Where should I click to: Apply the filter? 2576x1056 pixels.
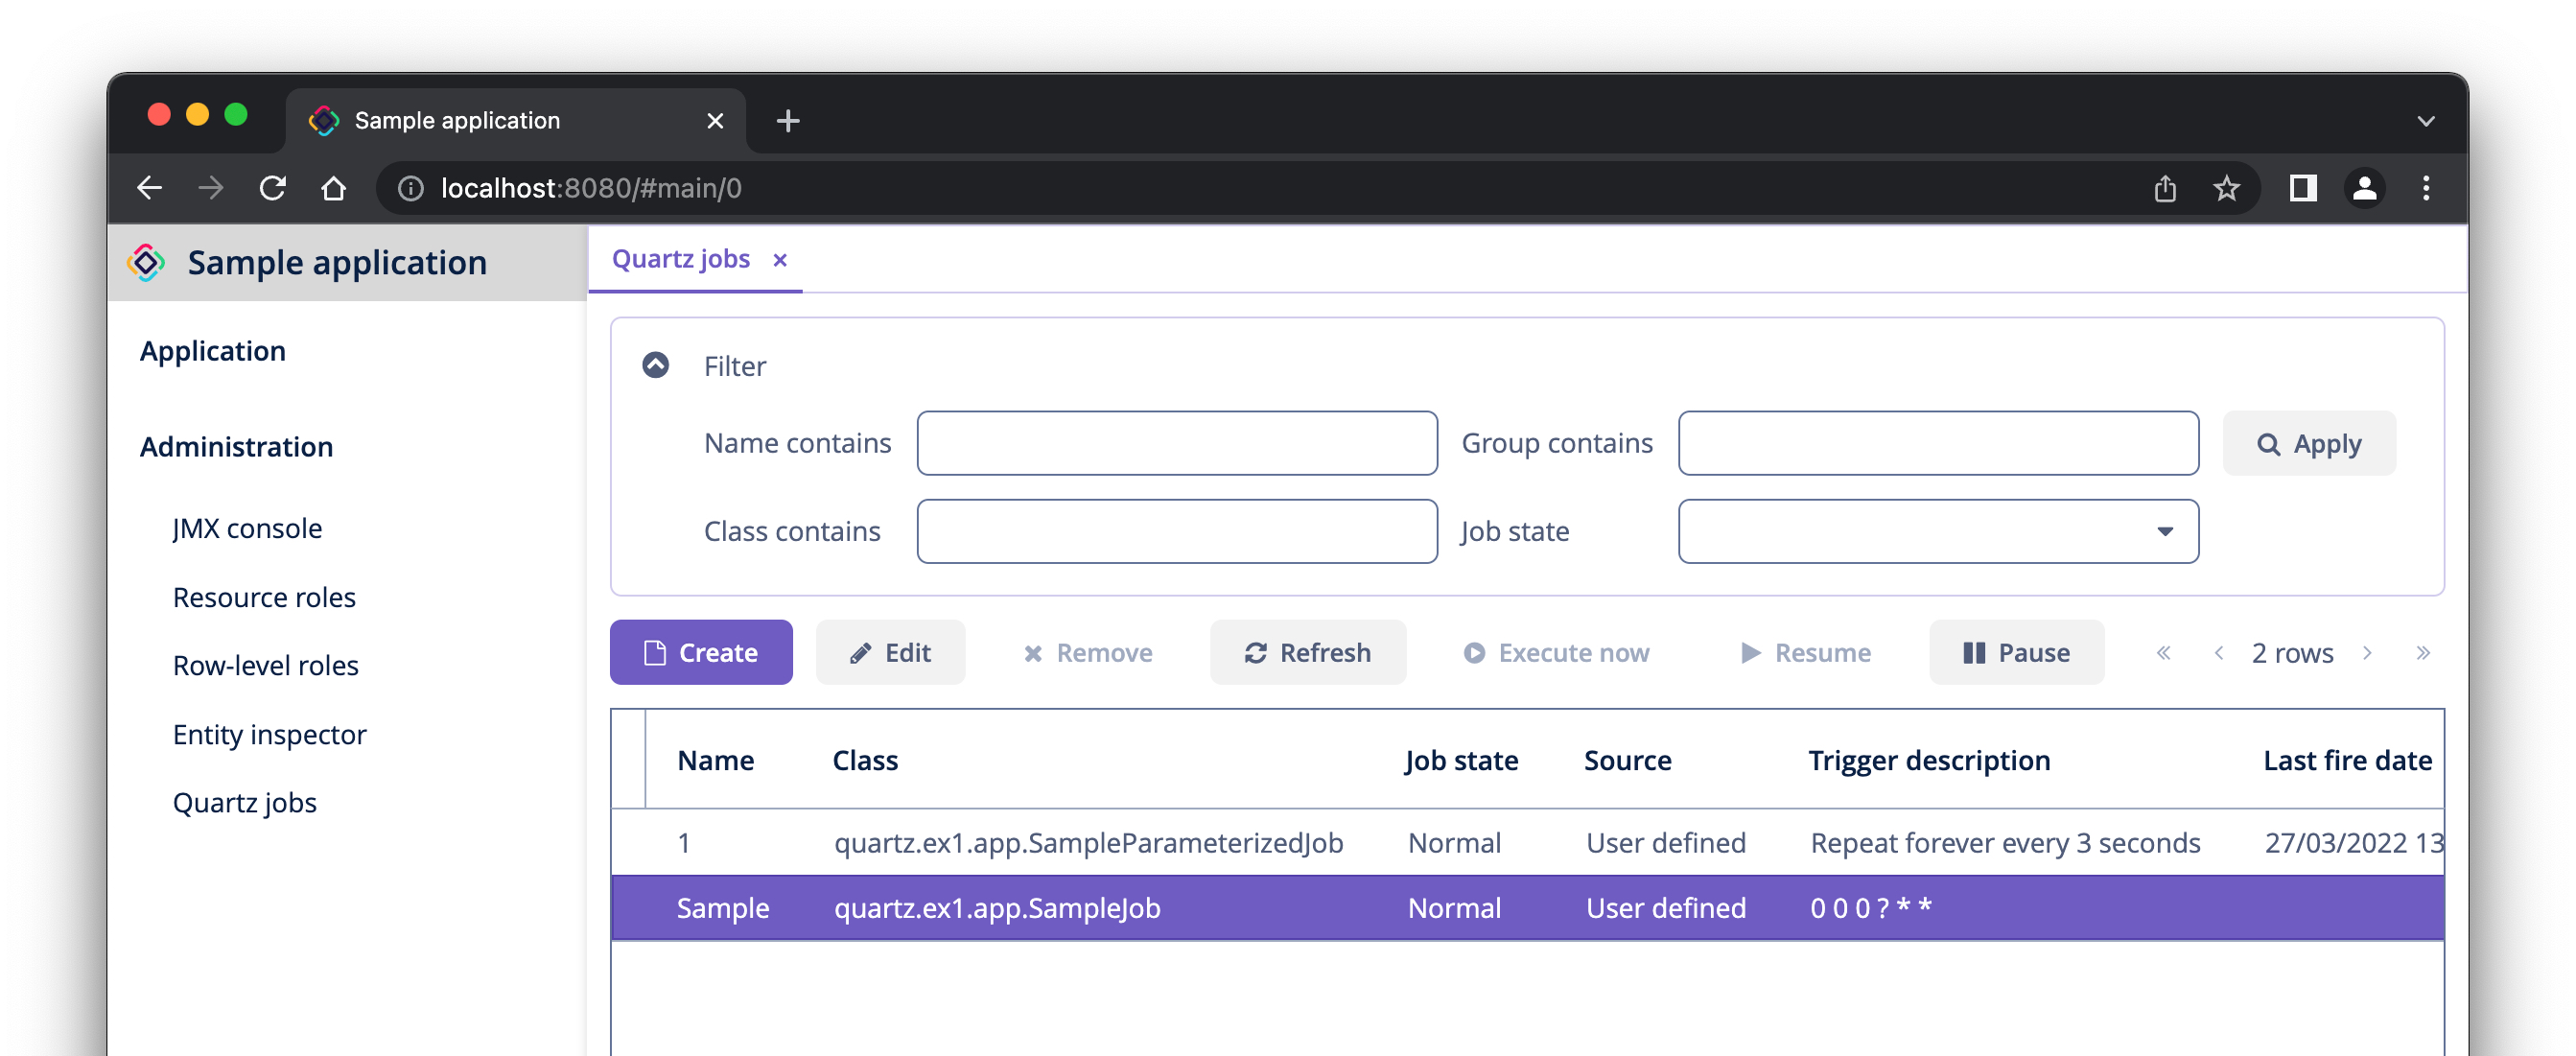(2309, 443)
